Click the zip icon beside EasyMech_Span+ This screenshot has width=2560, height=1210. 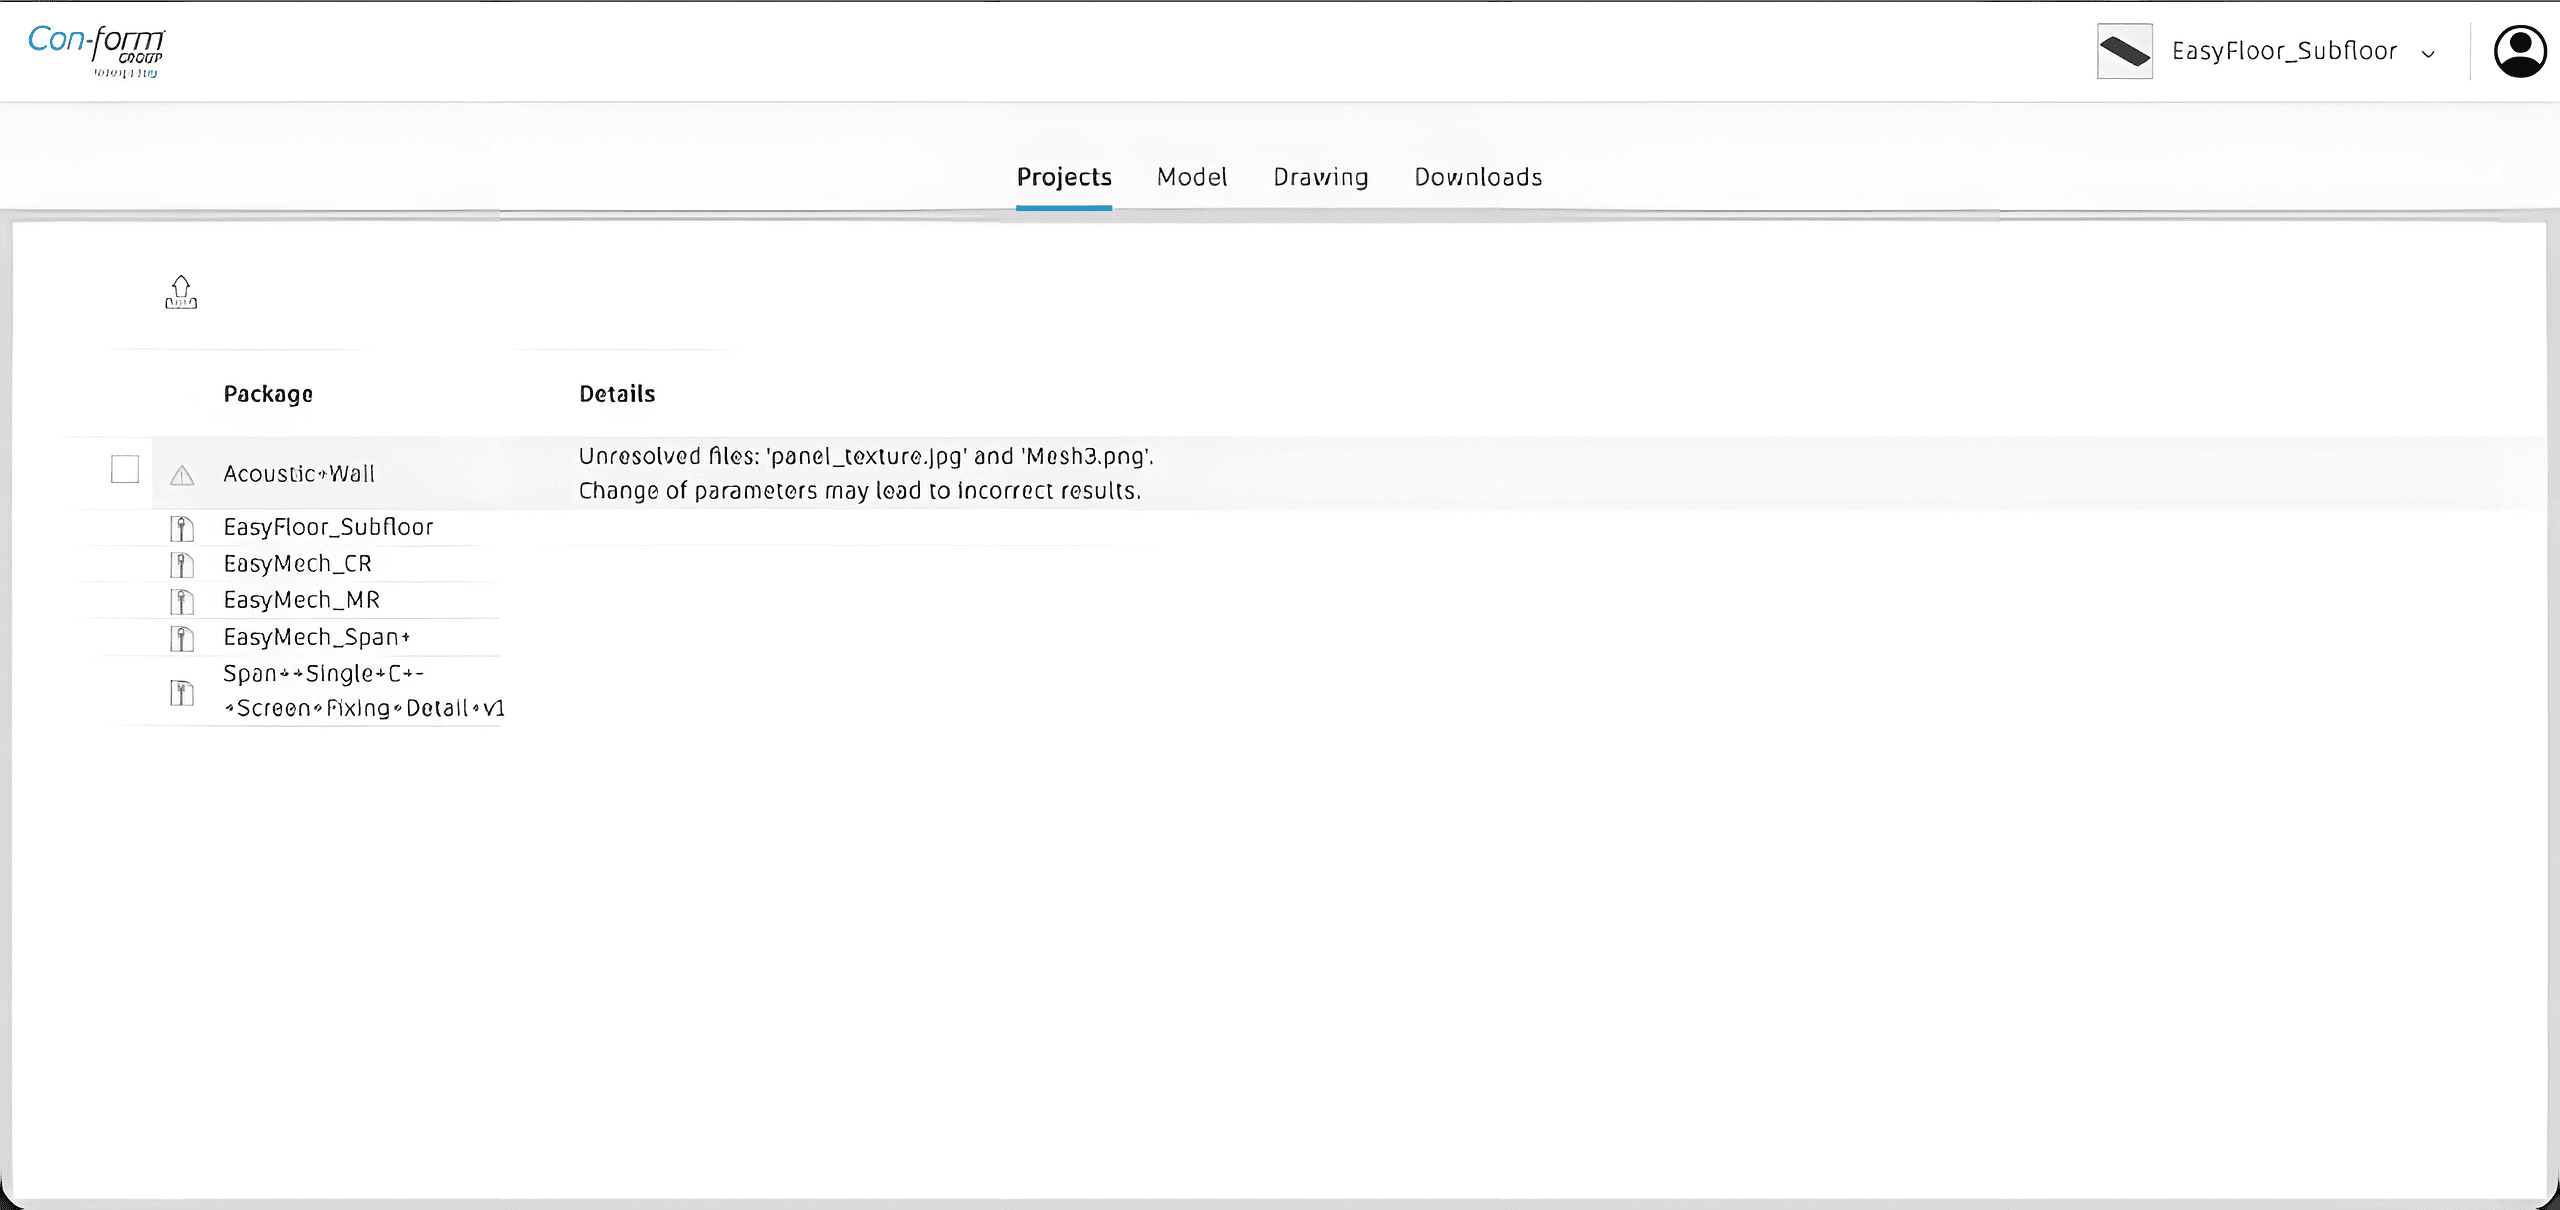pos(182,638)
